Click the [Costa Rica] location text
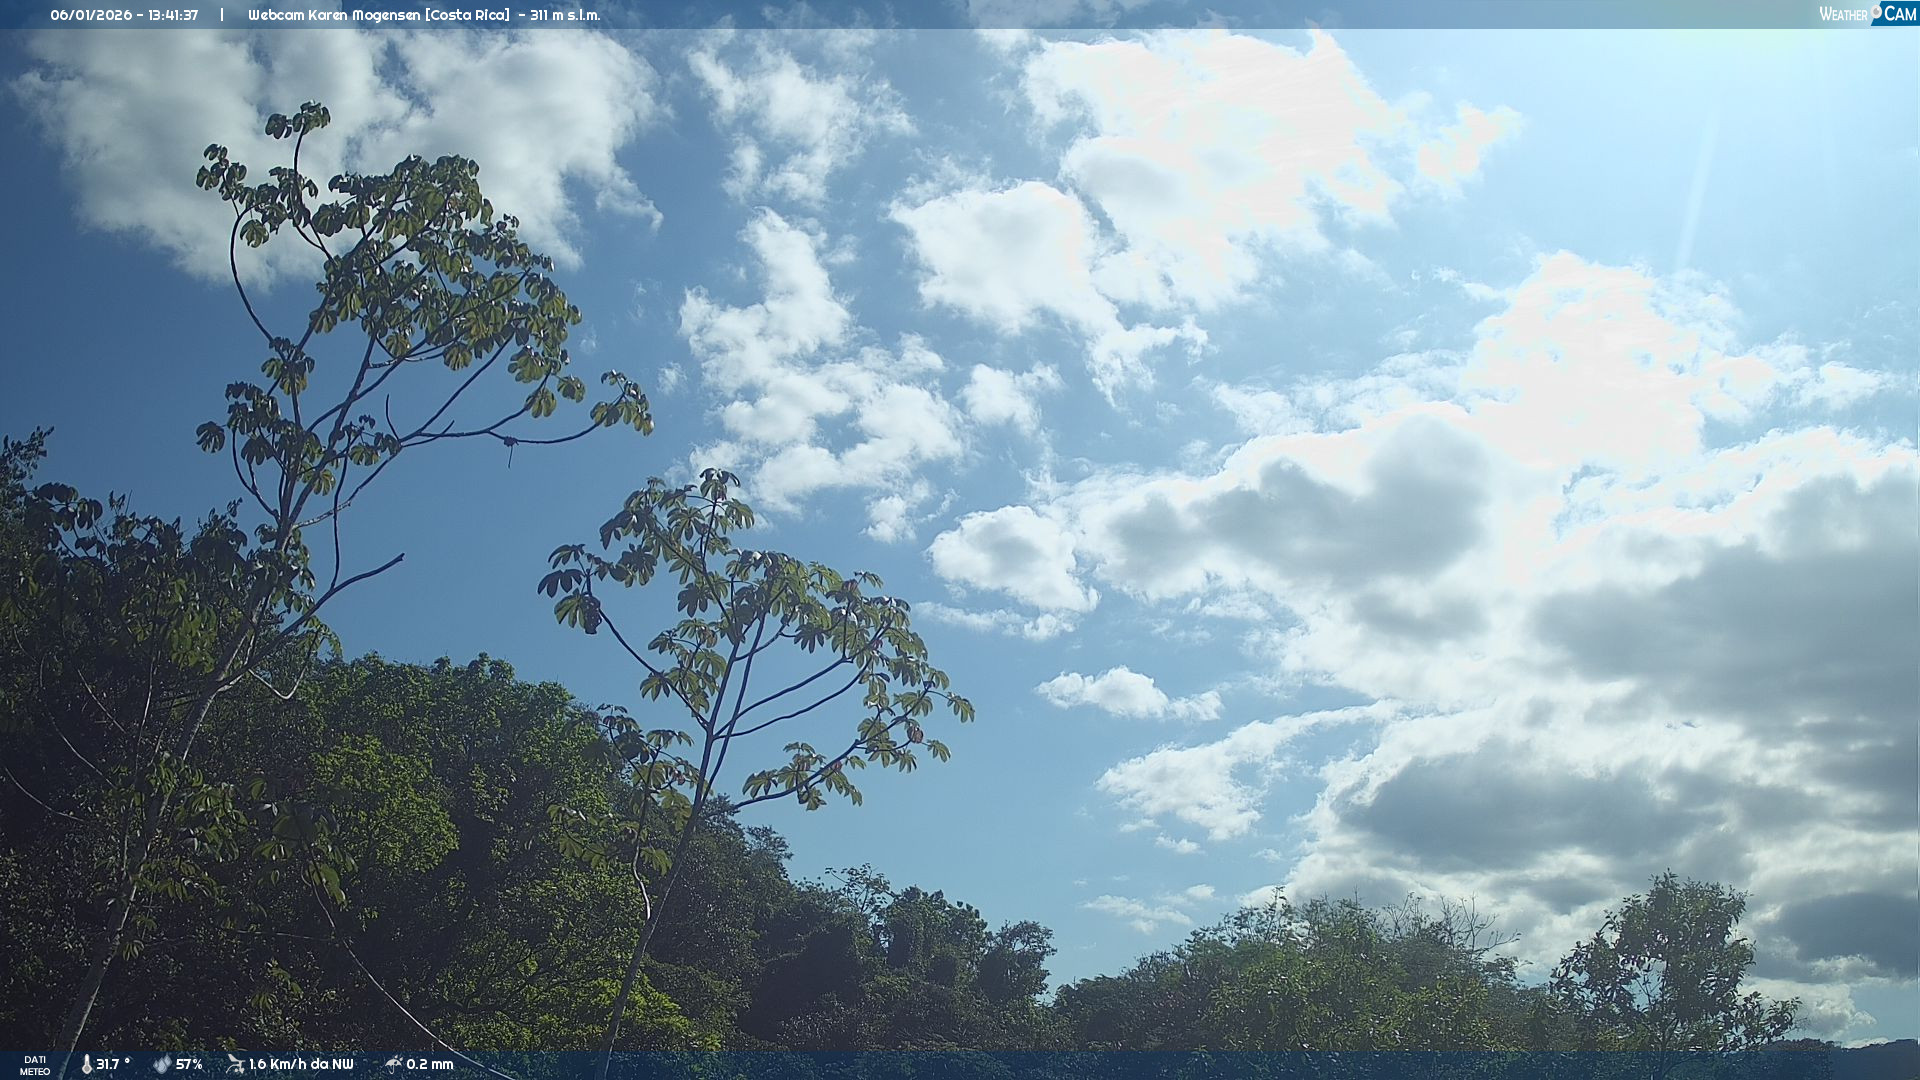Screen dimensions: 1920x1080 [x=467, y=15]
